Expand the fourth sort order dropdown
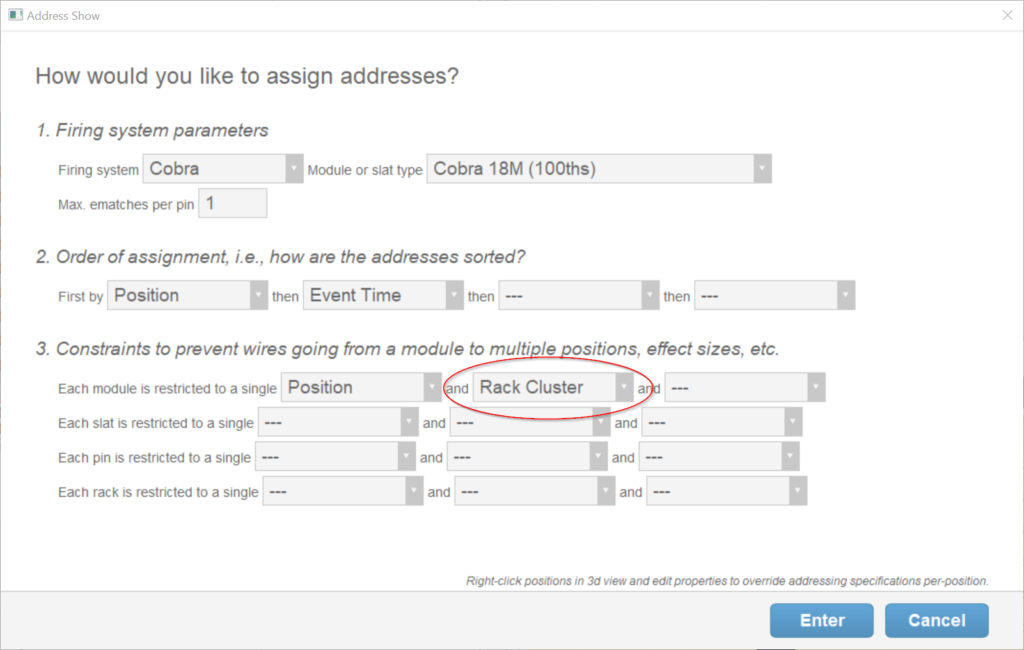This screenshot has height=650, width=1024. [774, 296]
